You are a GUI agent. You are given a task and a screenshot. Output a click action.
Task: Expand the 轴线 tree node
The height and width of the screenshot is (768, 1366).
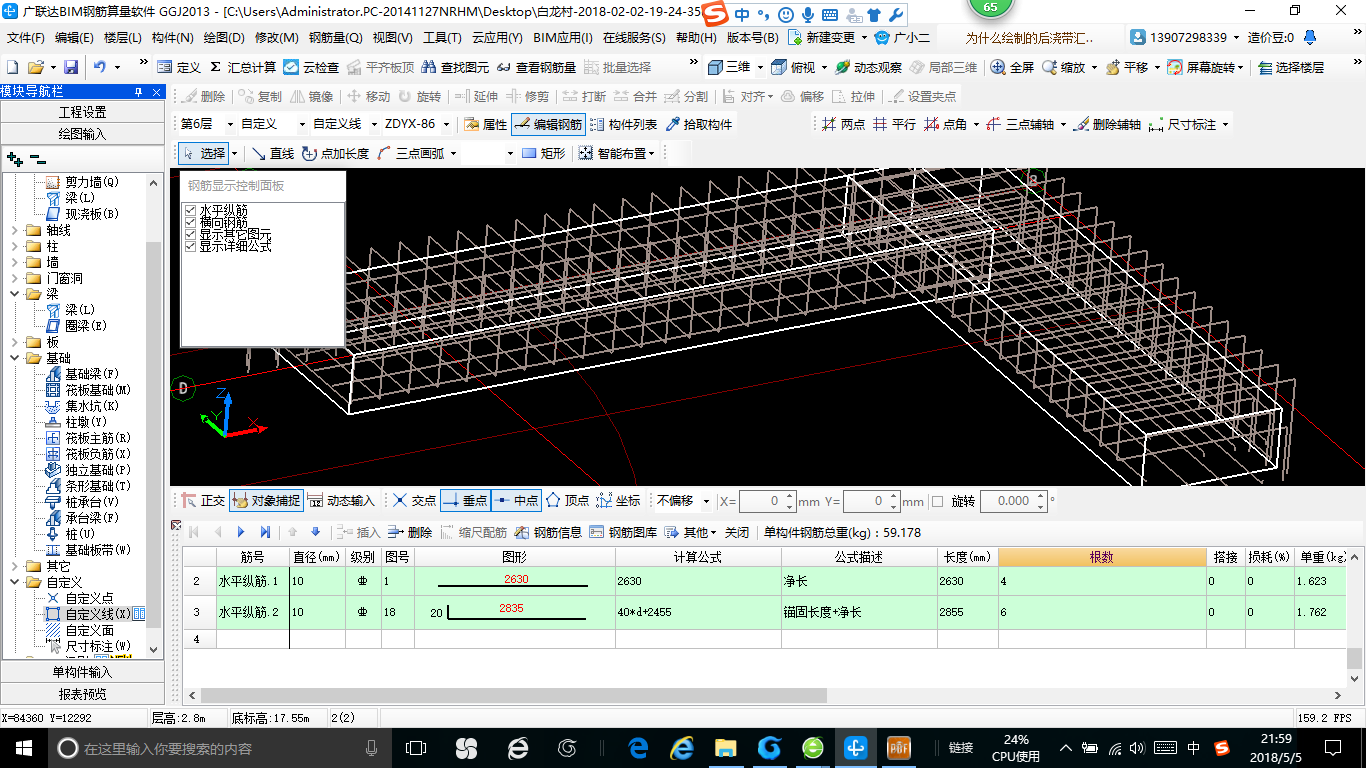point(15,230)
